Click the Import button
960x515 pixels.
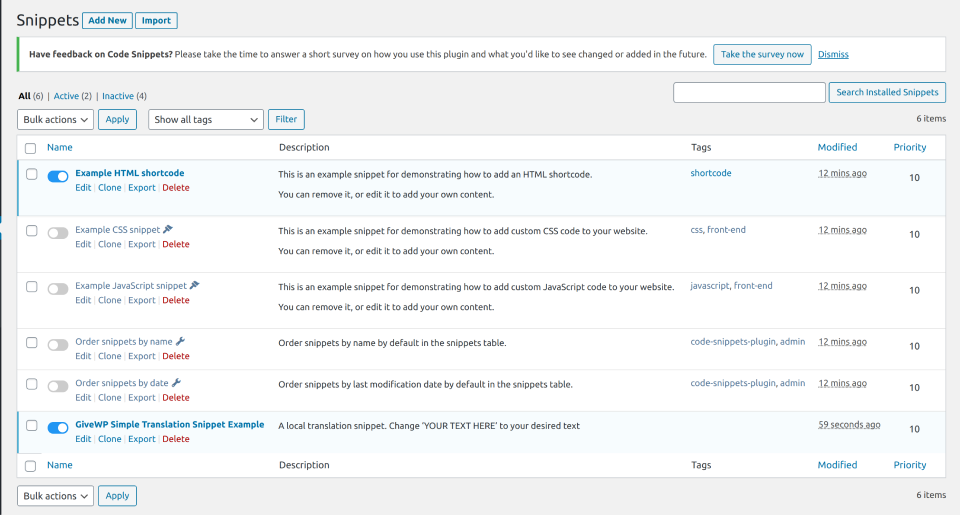(156, 20)
